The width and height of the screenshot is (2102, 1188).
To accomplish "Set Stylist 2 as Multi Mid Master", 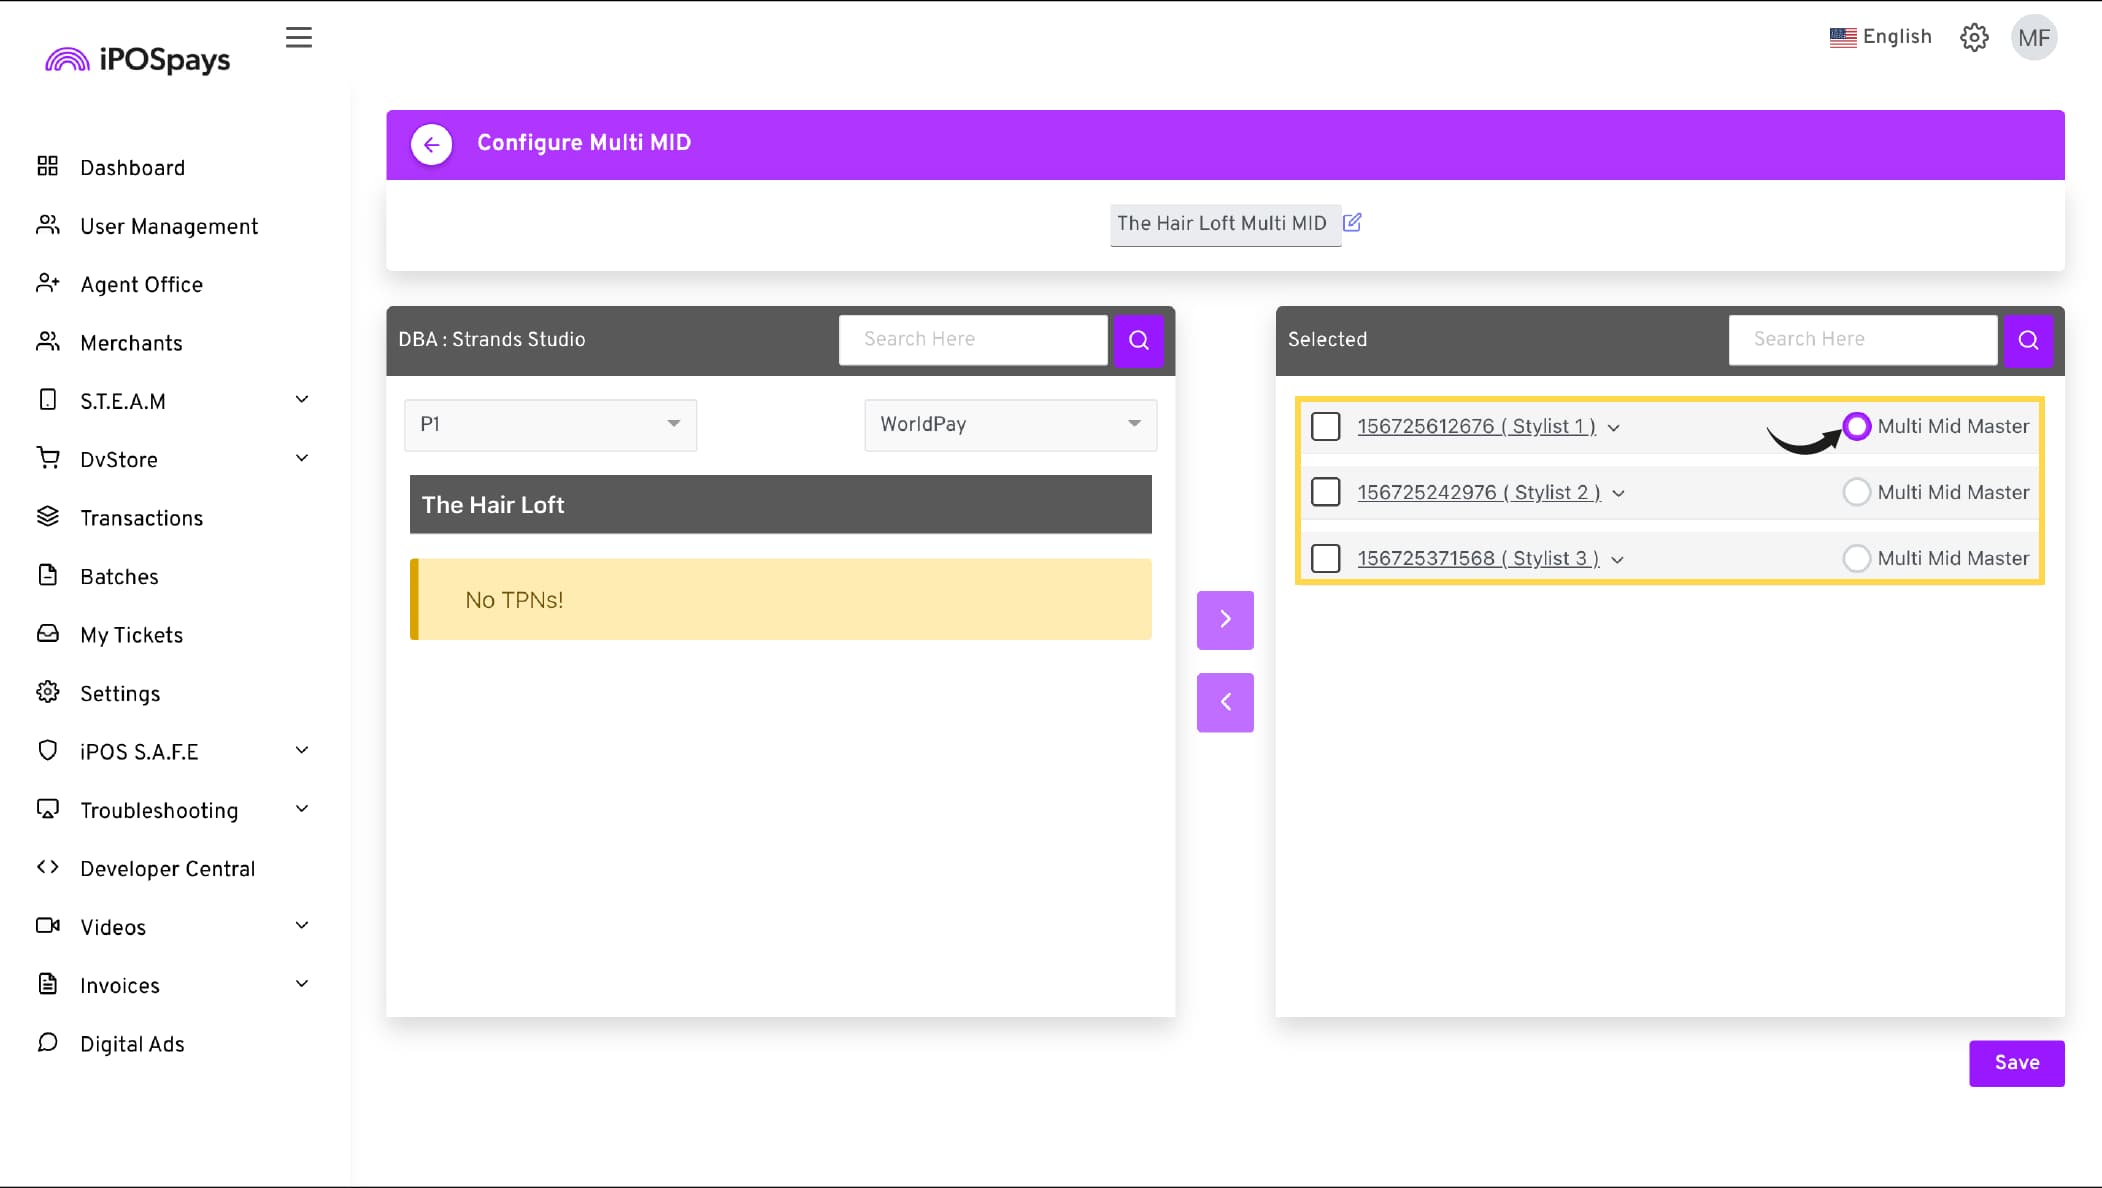I will point(1856,492).
